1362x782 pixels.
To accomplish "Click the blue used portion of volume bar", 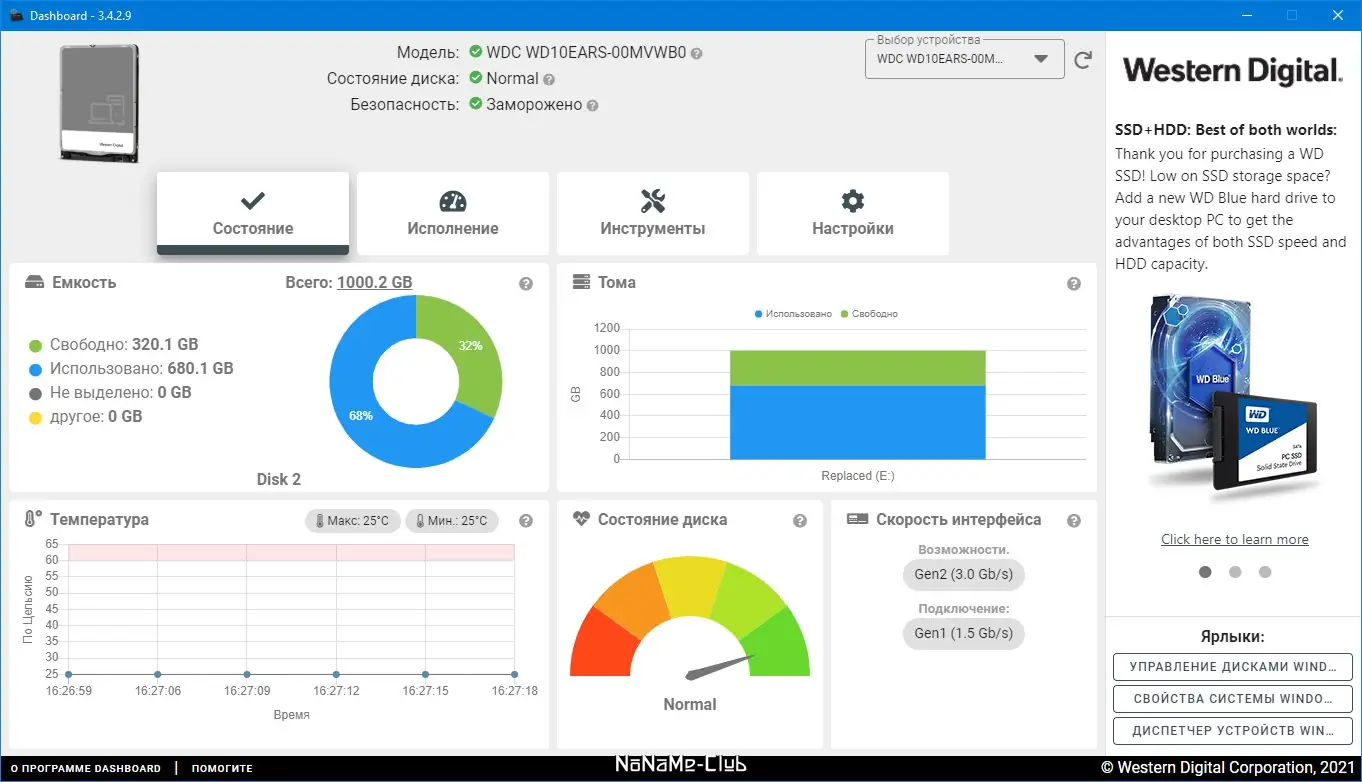I will pos(858,422).
